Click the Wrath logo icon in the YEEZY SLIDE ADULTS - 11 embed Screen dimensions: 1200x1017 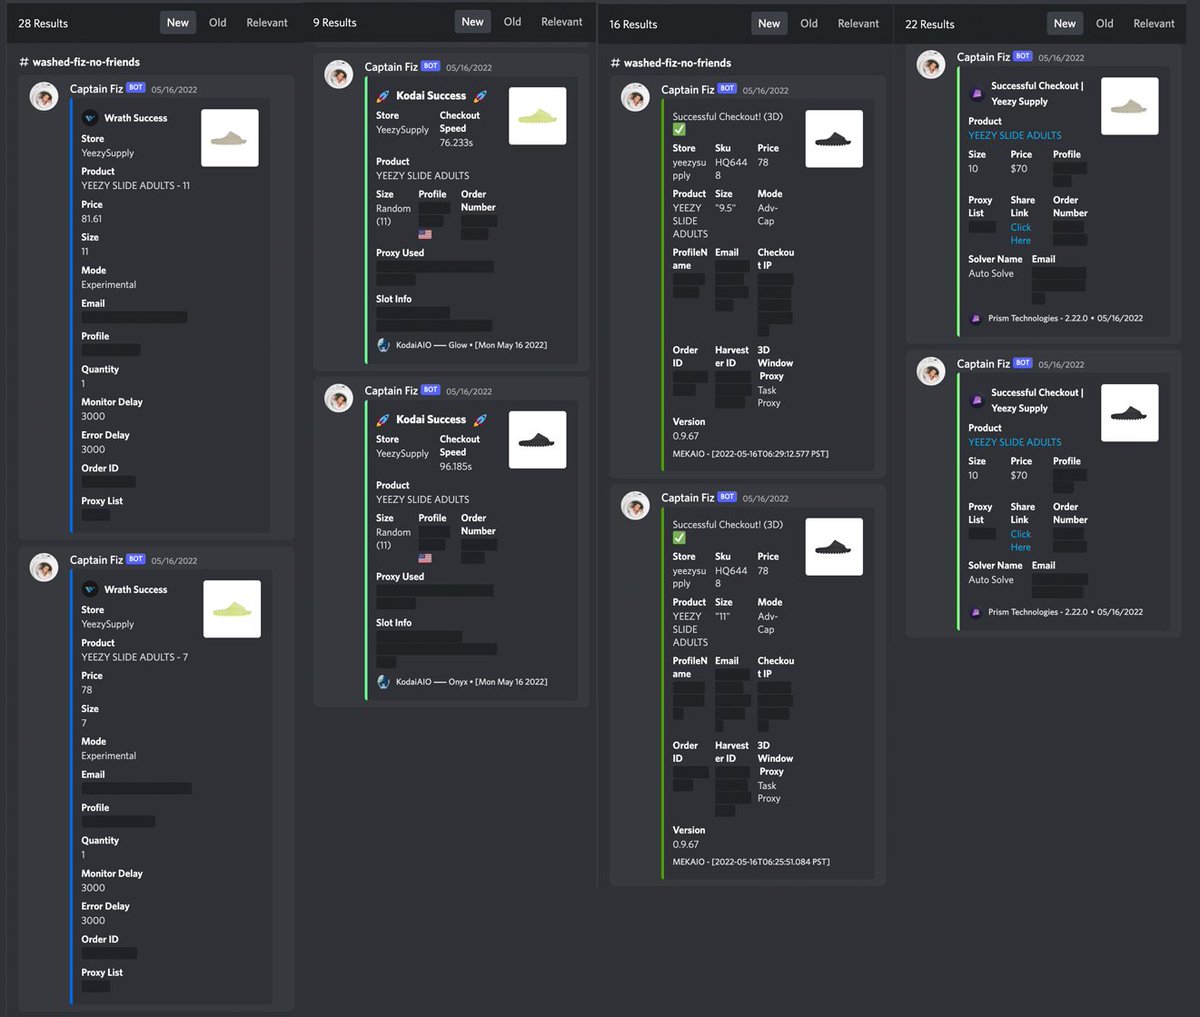point(90,118)
